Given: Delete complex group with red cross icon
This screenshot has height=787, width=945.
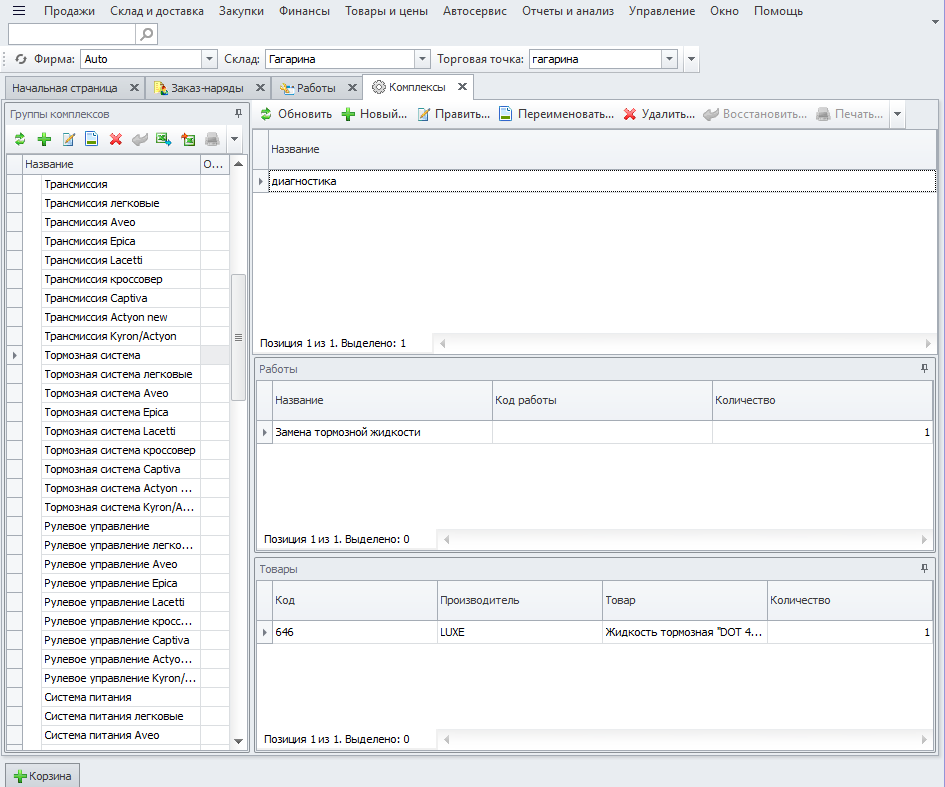Looking at the screenshot, I should point(116,139).
